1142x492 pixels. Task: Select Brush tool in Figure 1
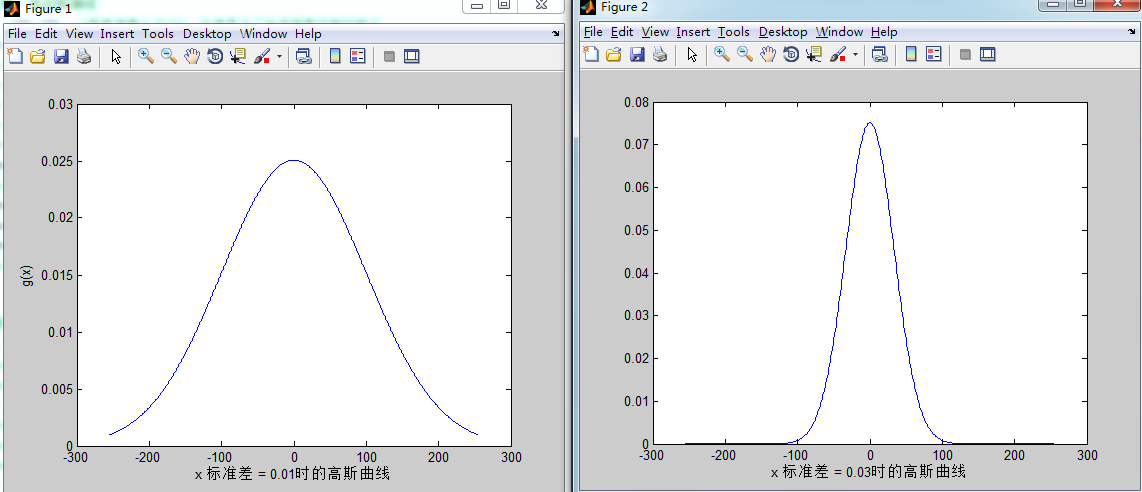(262, 57)
